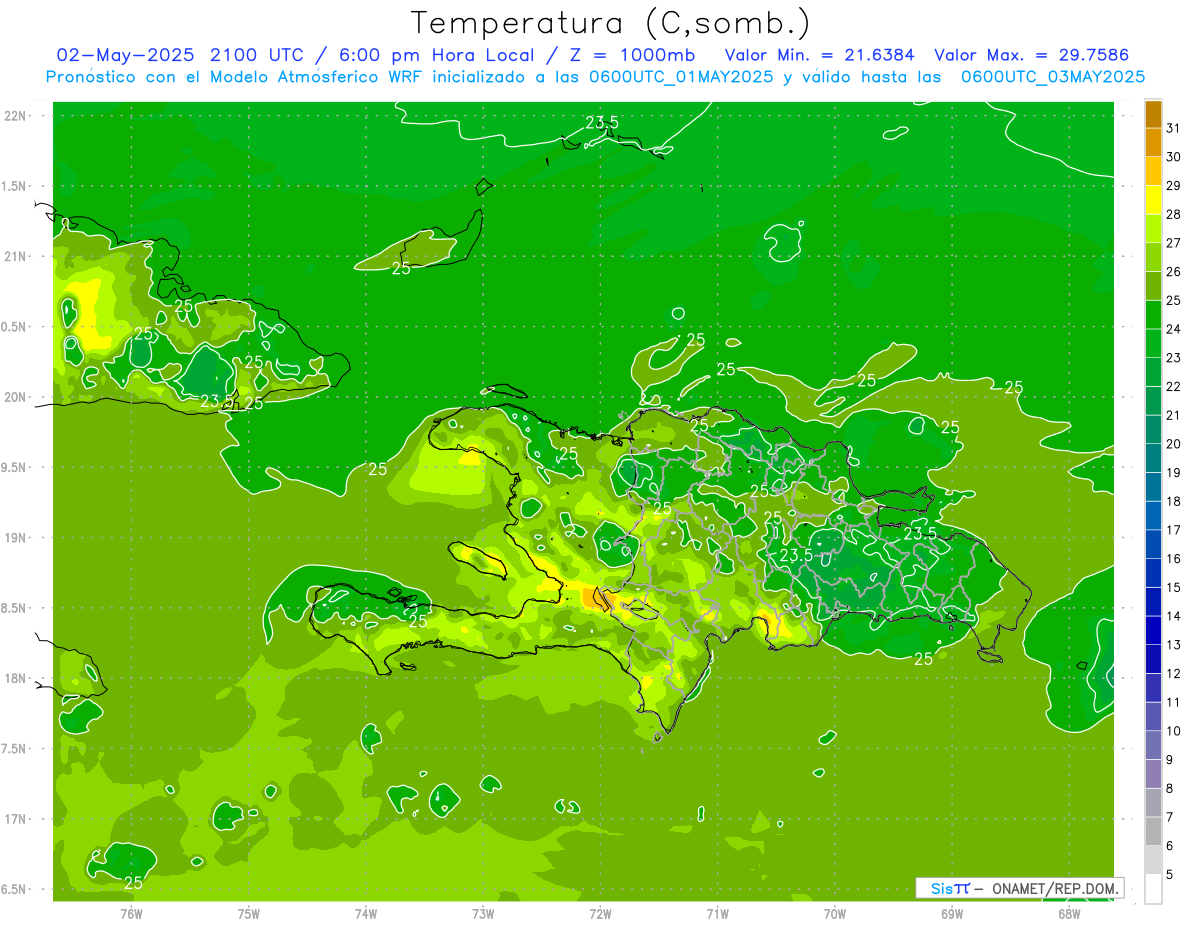Click the 71W longitude axis label
The image size is (1200, 927).
click(x=717, y=914)
